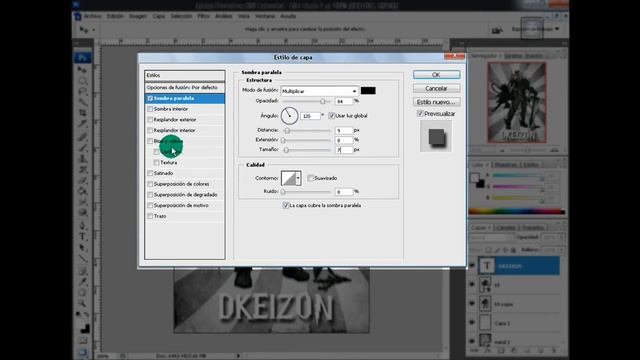Select the Line shape tool

coord(82,258)
